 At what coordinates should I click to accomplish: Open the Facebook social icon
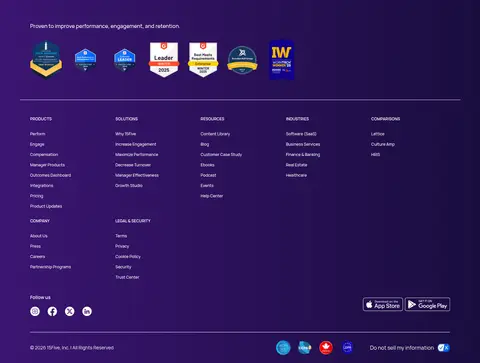pyautogui.click(x=52, y=311)
